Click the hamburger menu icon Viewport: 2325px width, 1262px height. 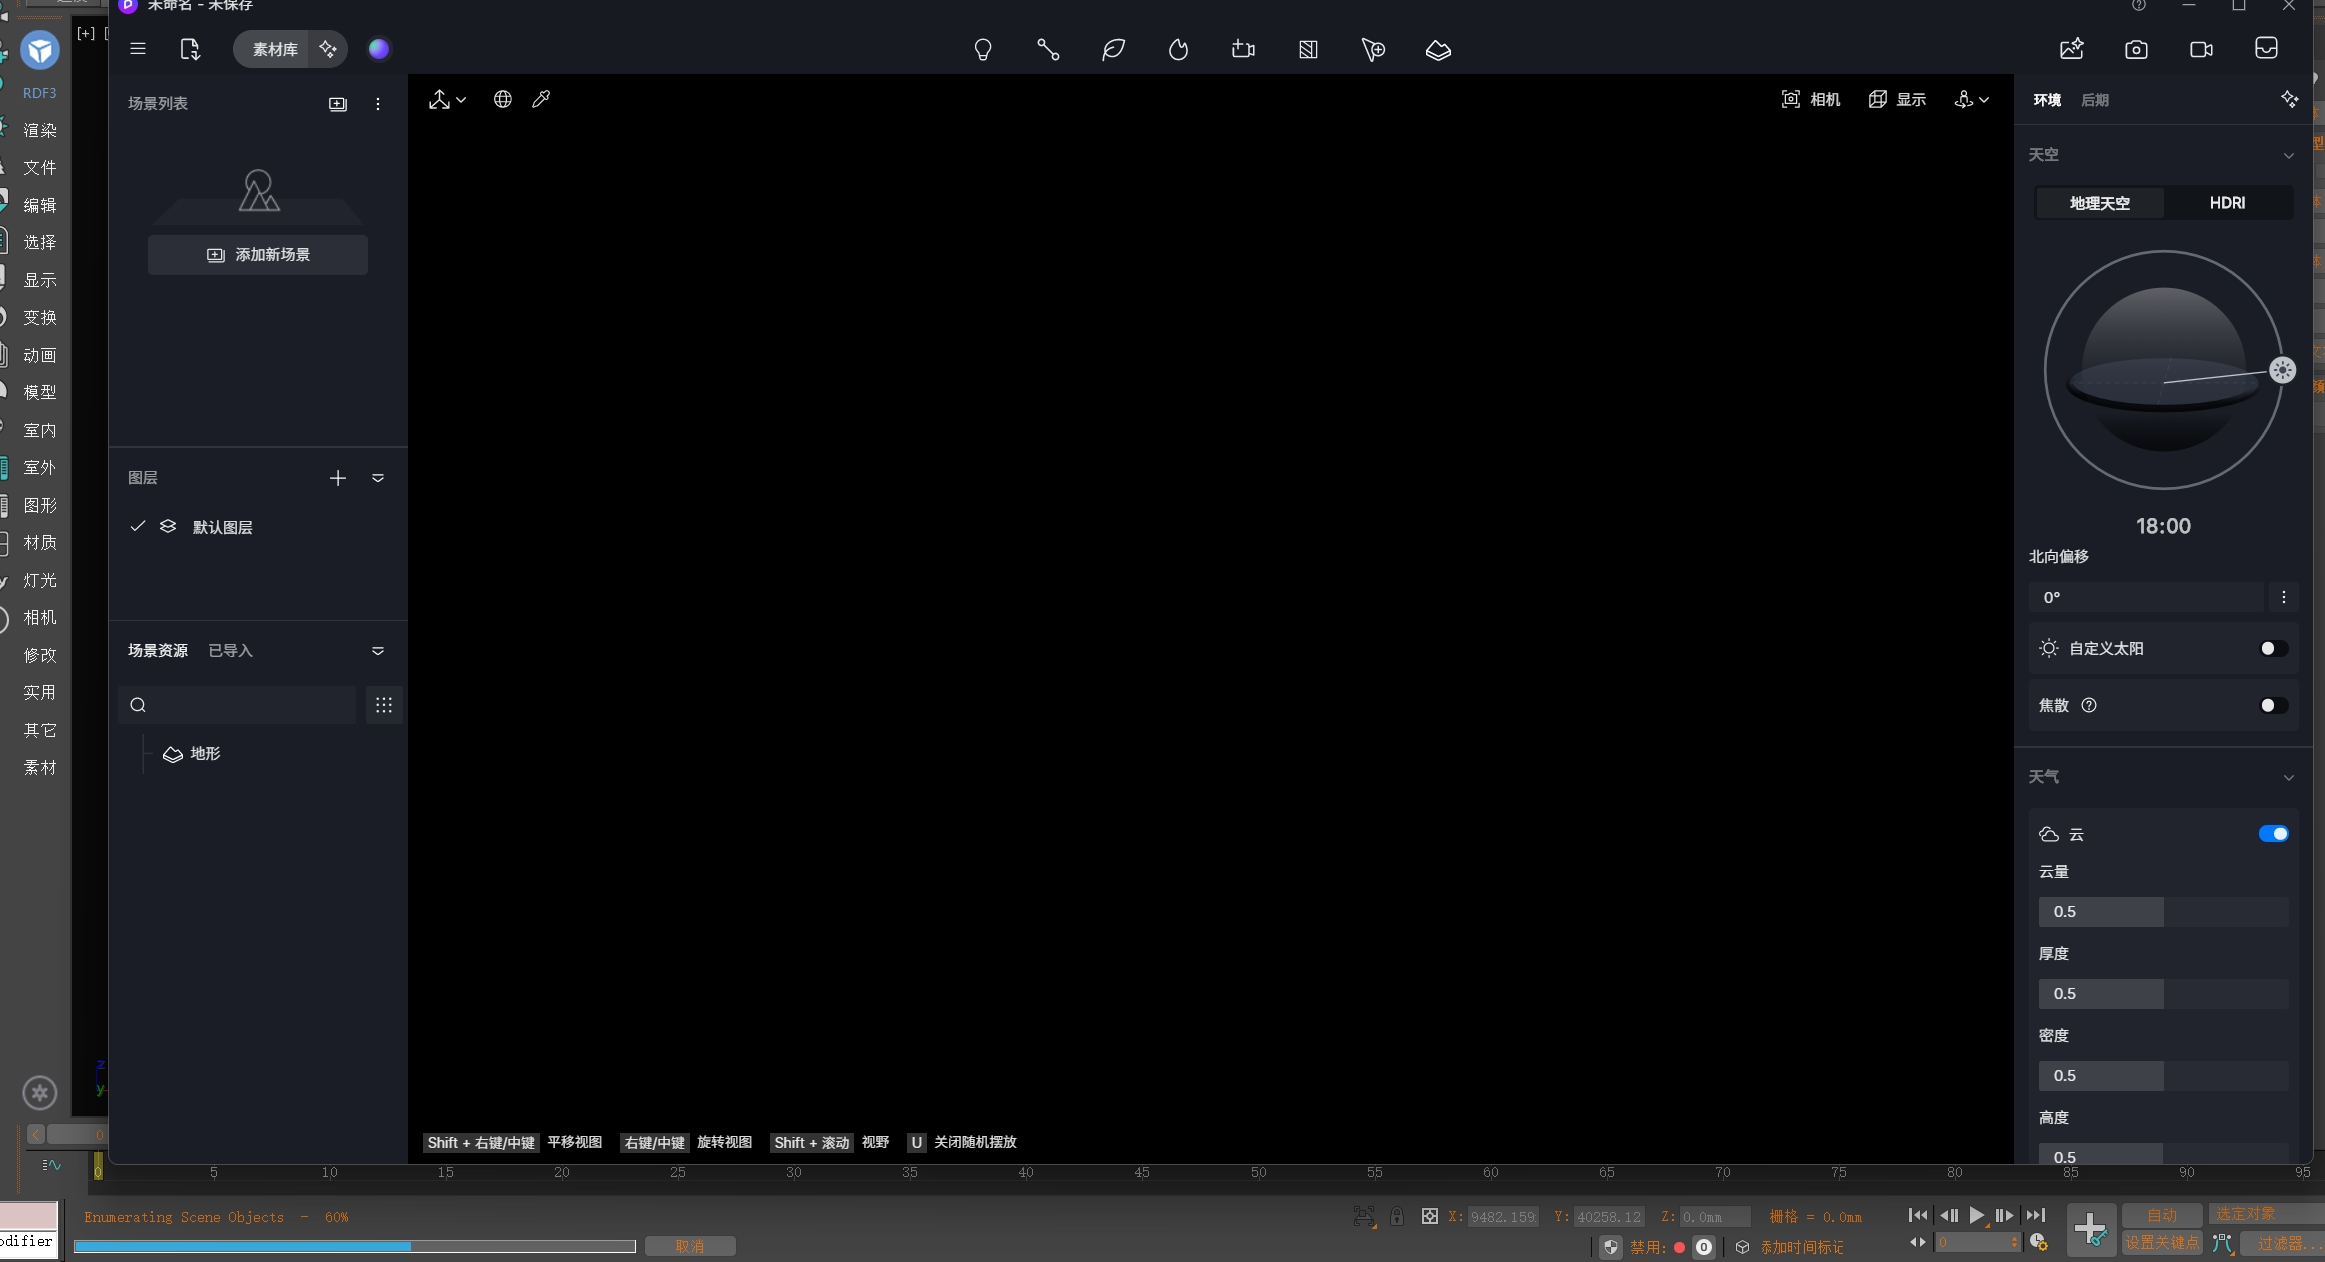click(x=138, y=49)
